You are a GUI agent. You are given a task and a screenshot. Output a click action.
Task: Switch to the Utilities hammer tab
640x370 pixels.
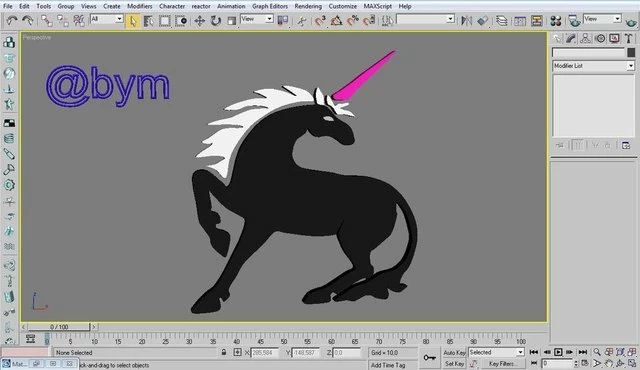[x=629, y=38]
